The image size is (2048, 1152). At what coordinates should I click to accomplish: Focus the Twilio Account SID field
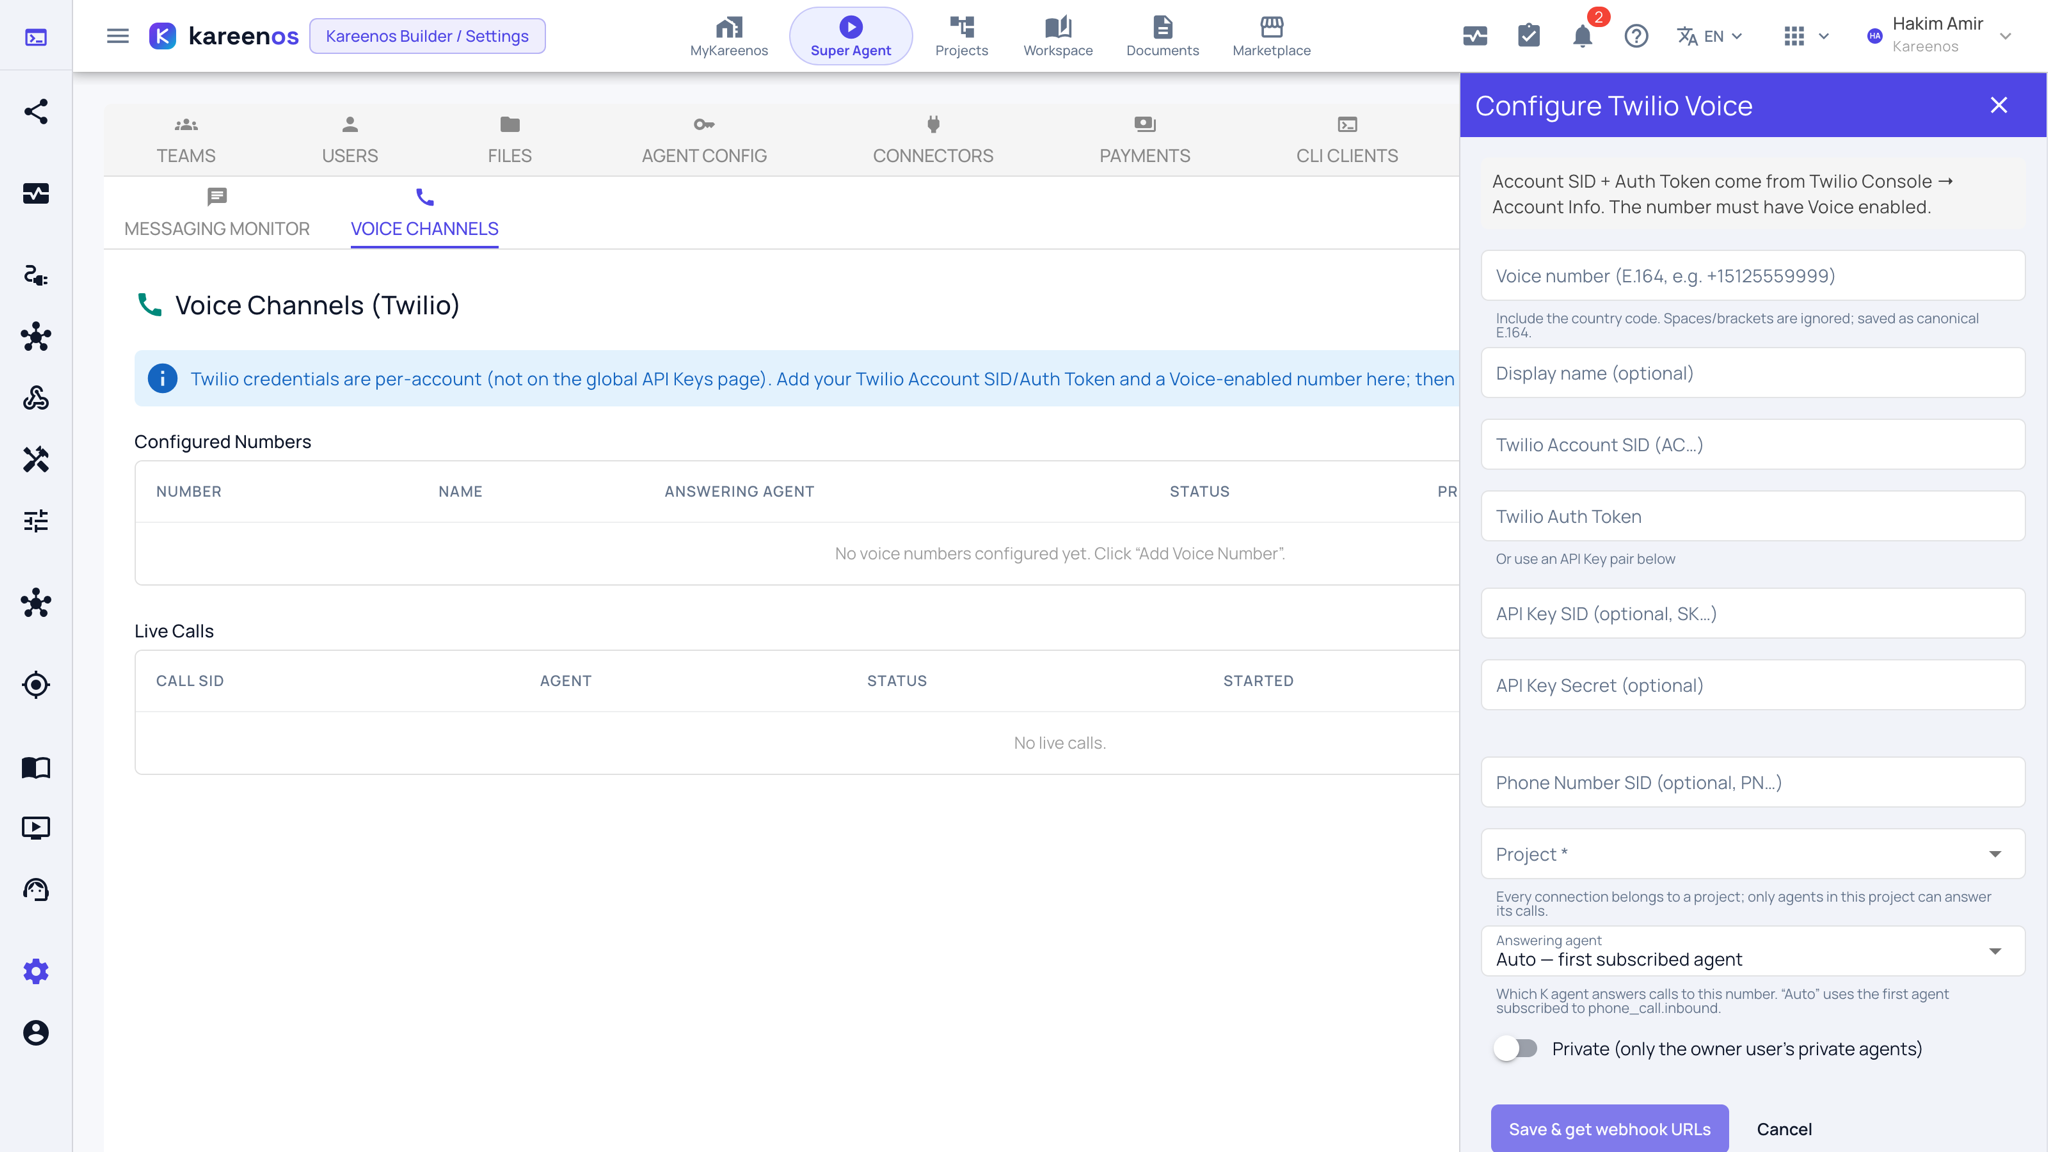1753,444
